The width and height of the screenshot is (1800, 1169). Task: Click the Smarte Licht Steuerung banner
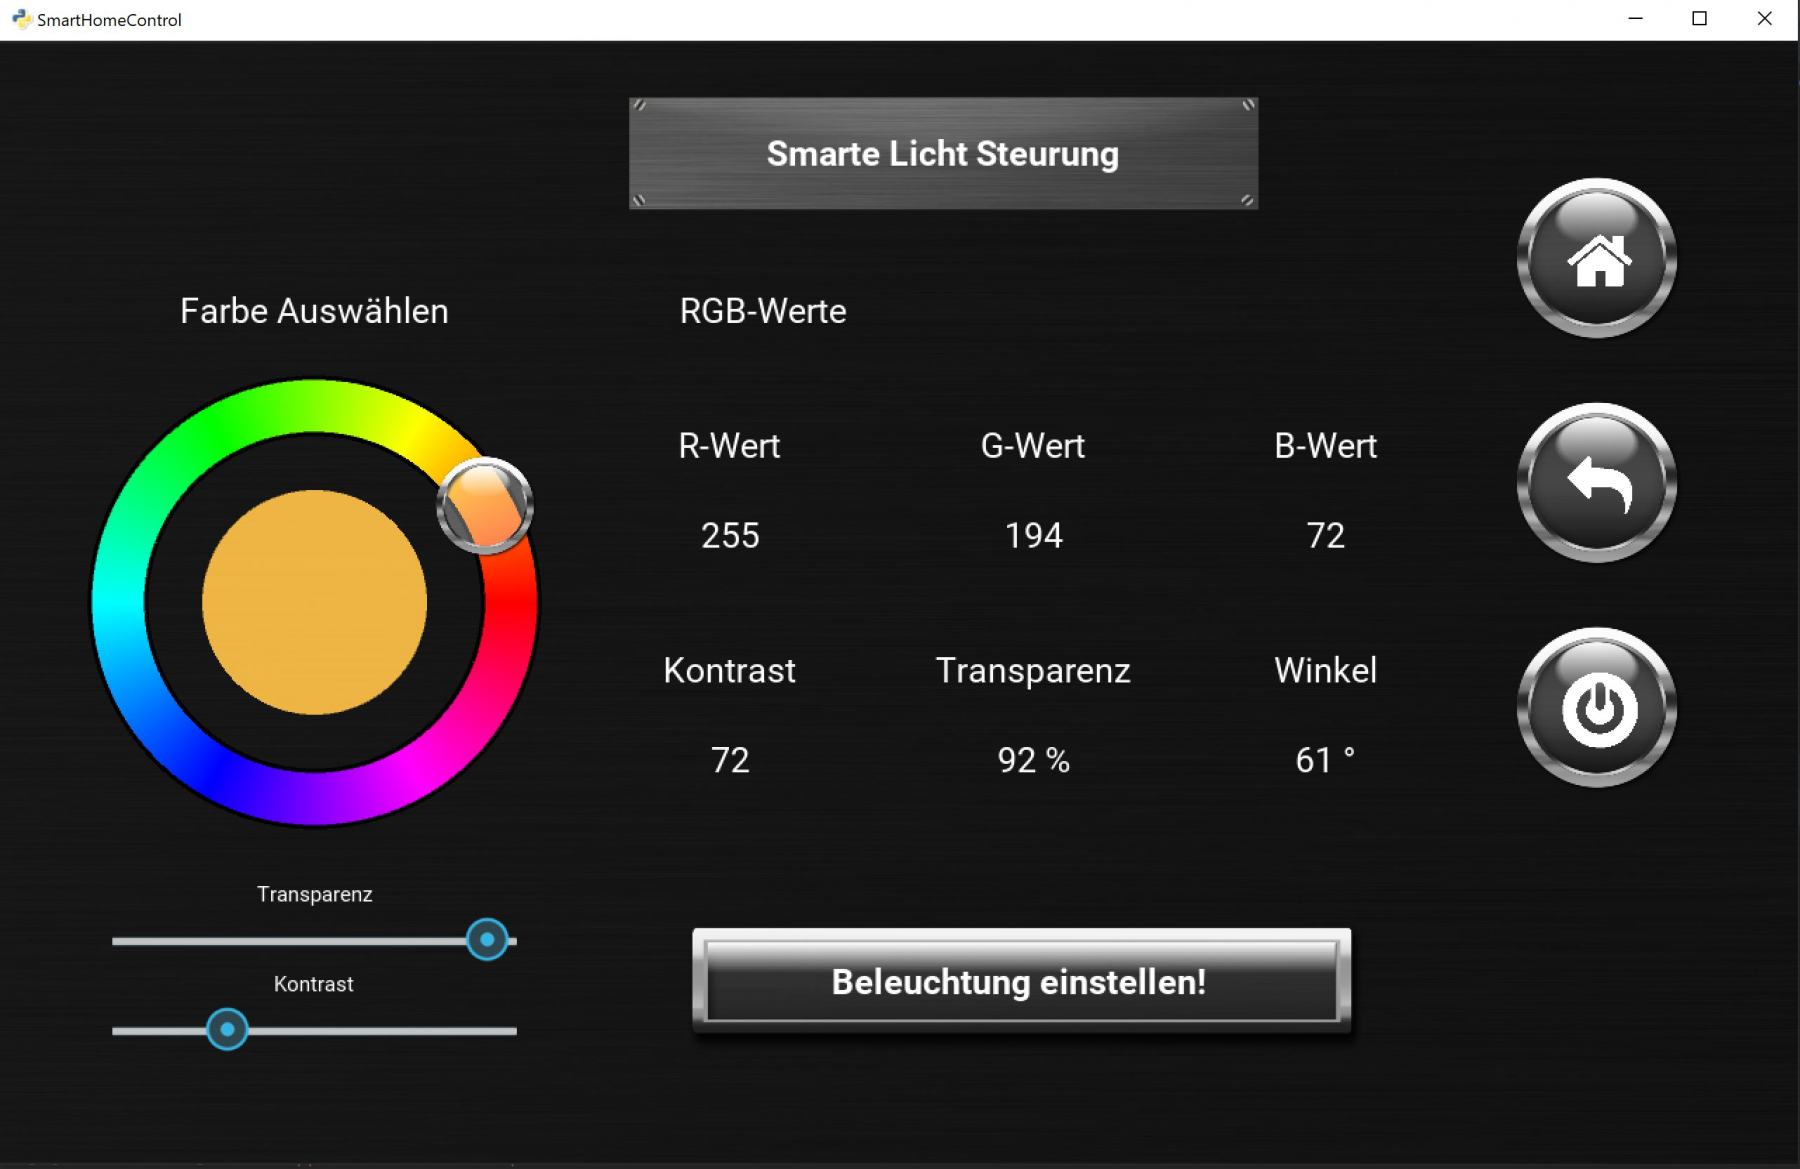tap(942, 154)
